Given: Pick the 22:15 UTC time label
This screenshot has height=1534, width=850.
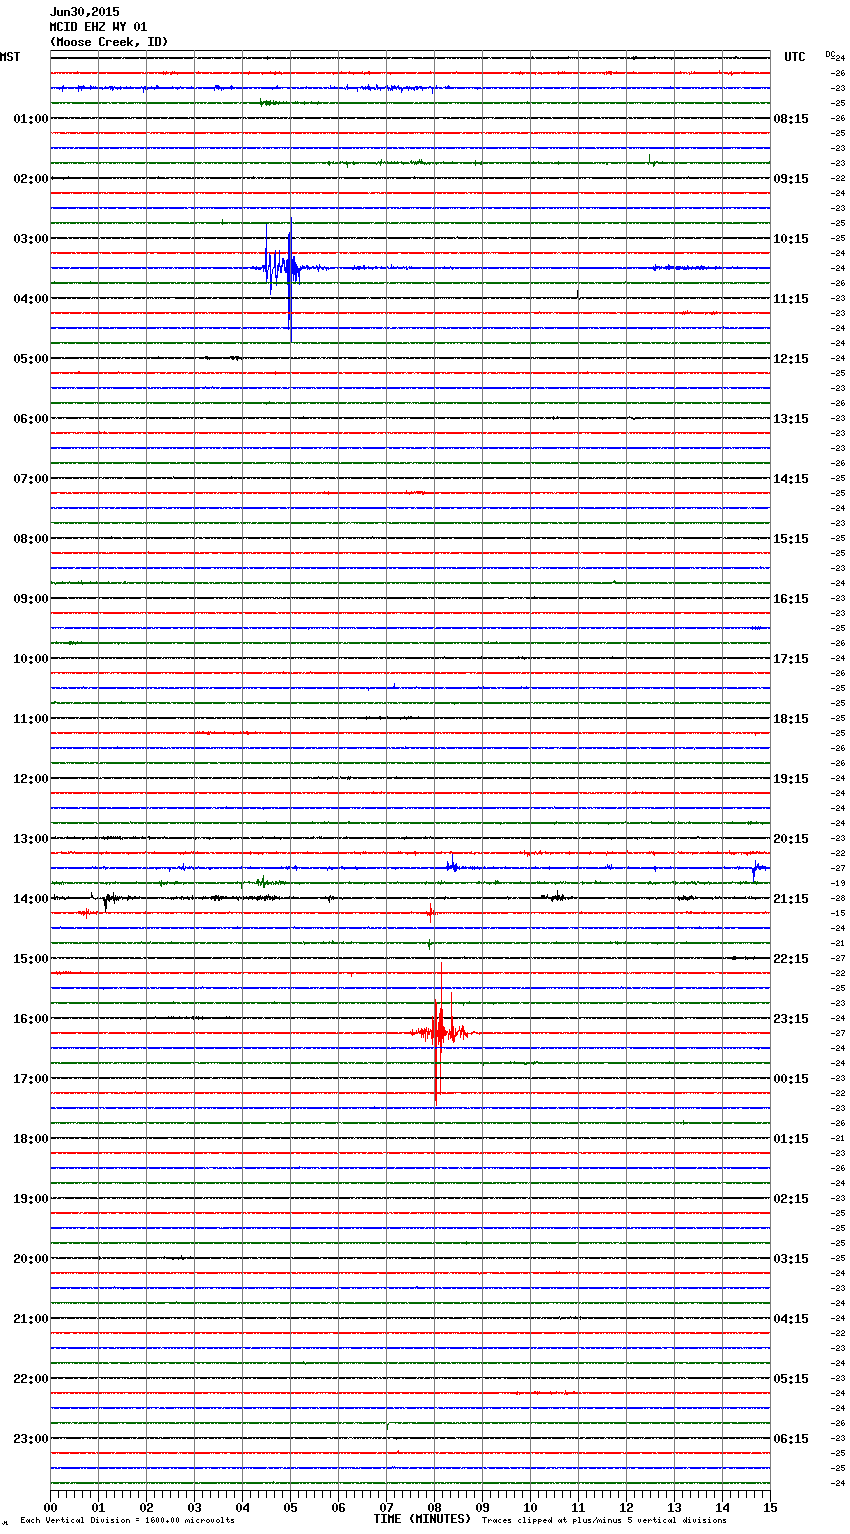Looking at the screenshot, I should 791,958.
